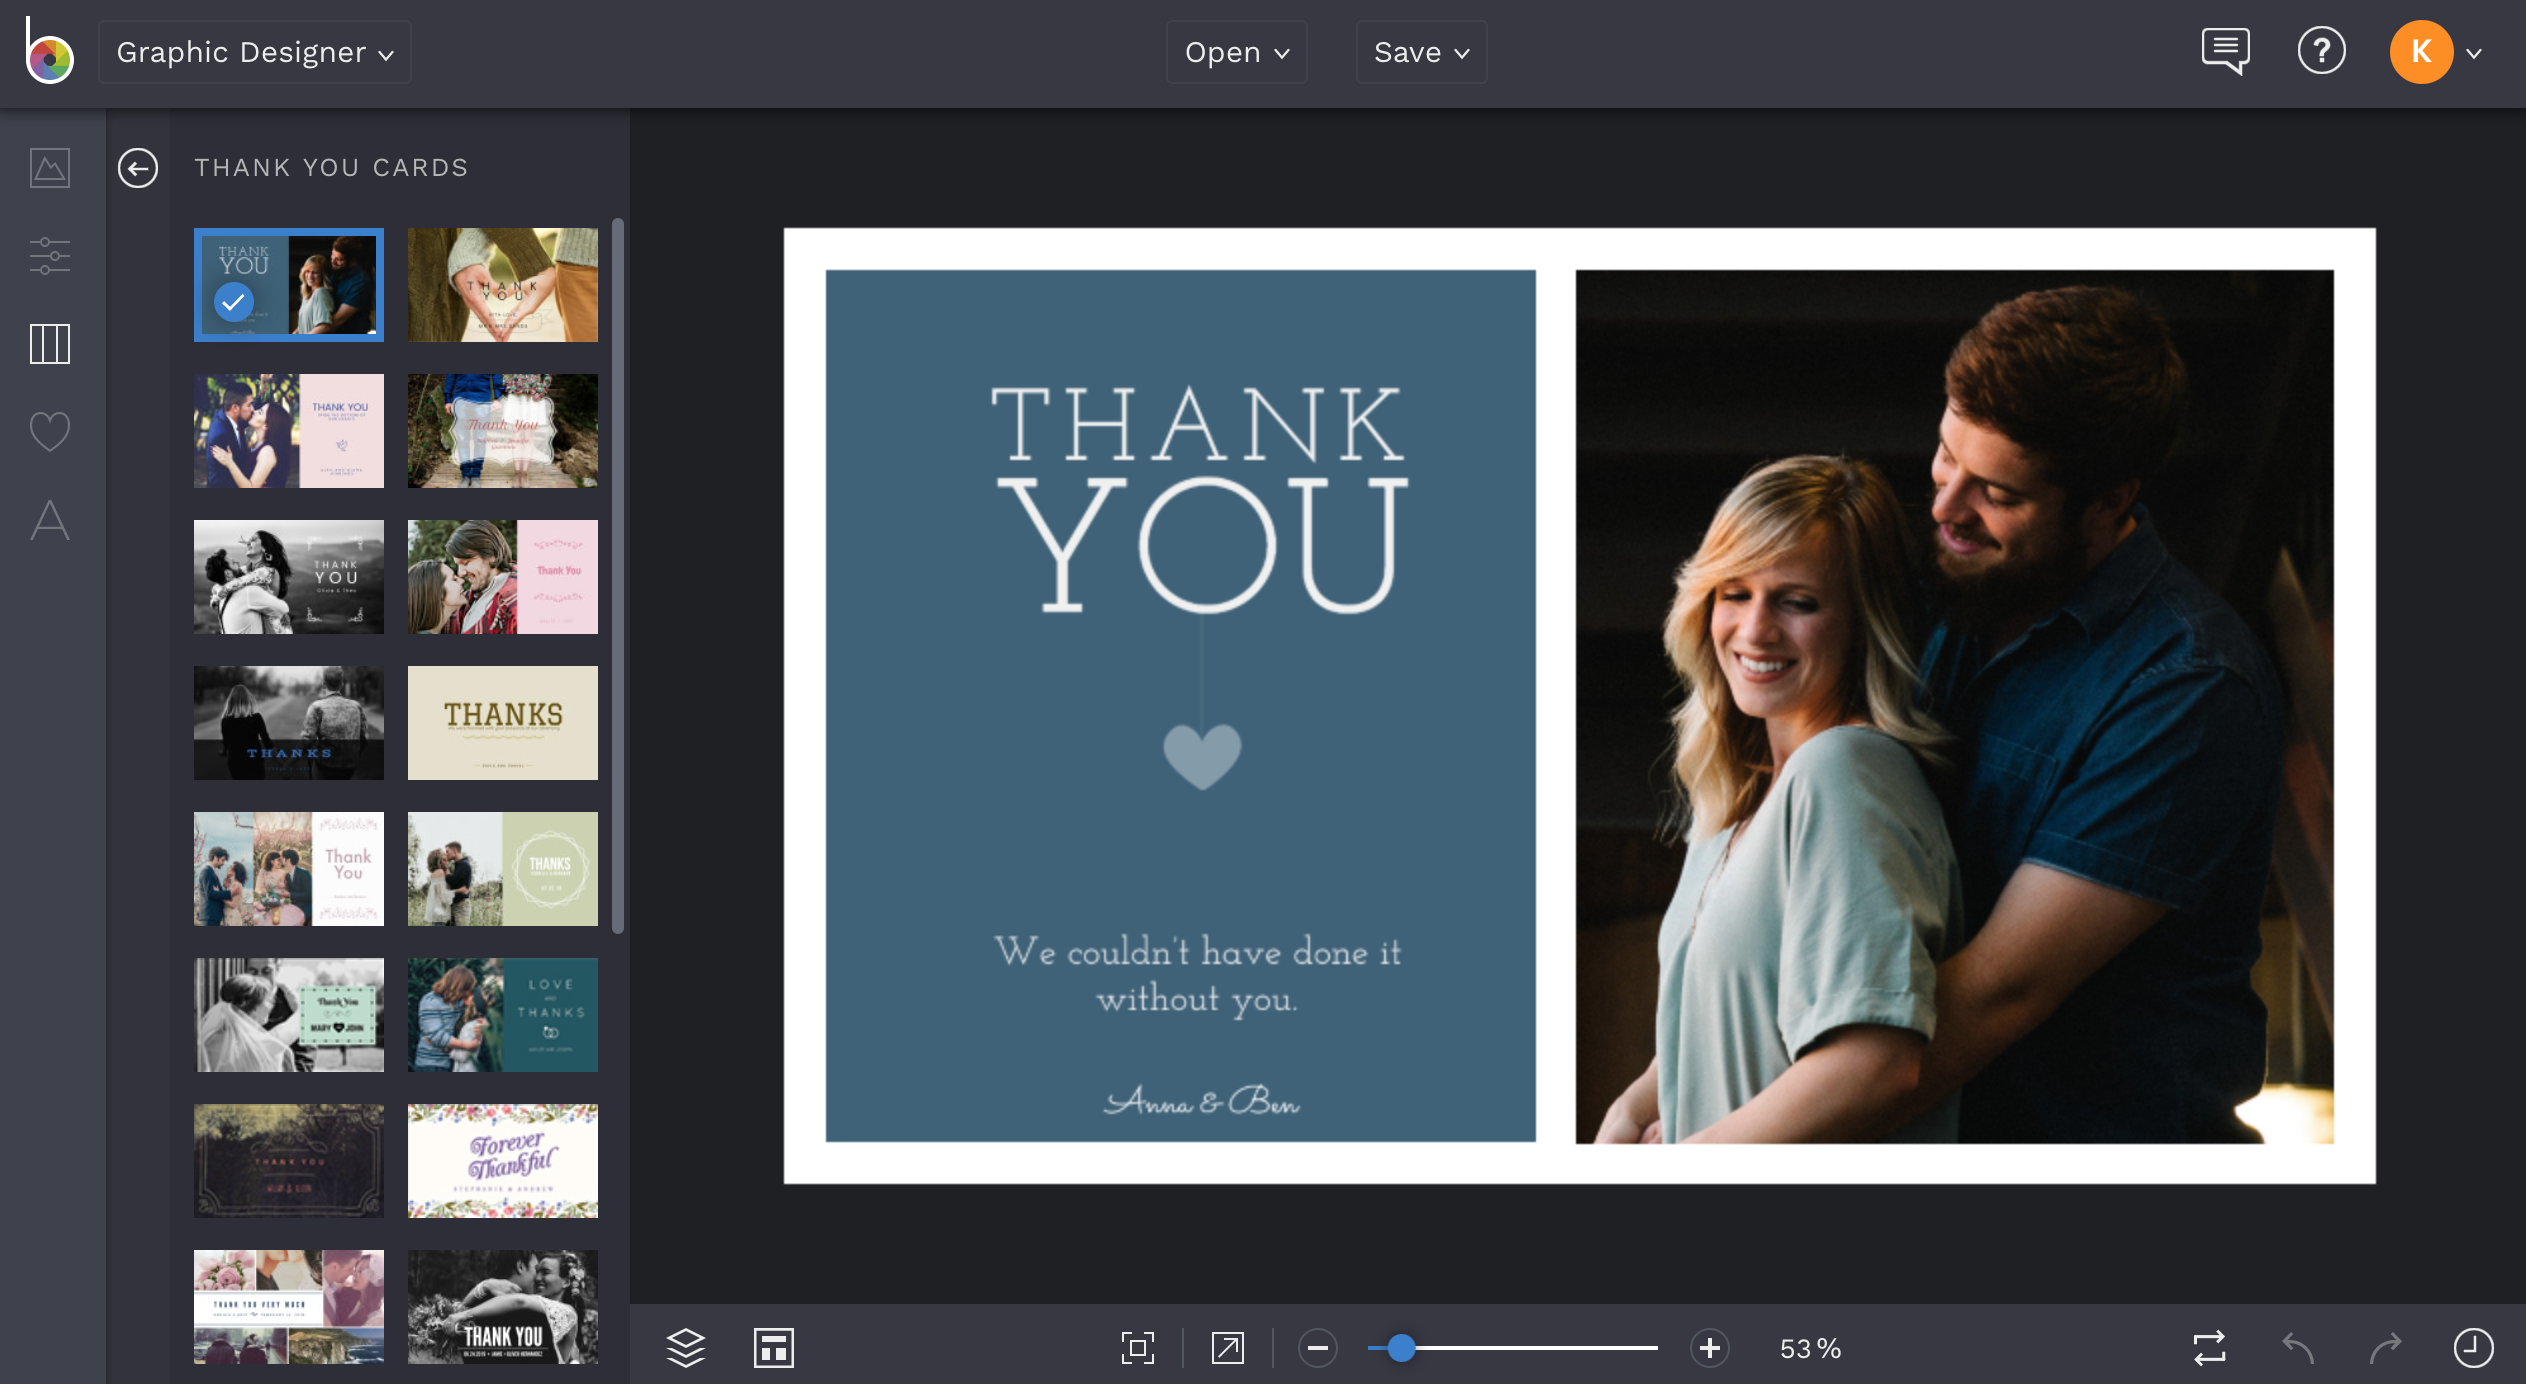Viewport: 2526px width, 1384px height.
Task: Expand the account chevron next to avatar
Action: (x=2475, y=54)
